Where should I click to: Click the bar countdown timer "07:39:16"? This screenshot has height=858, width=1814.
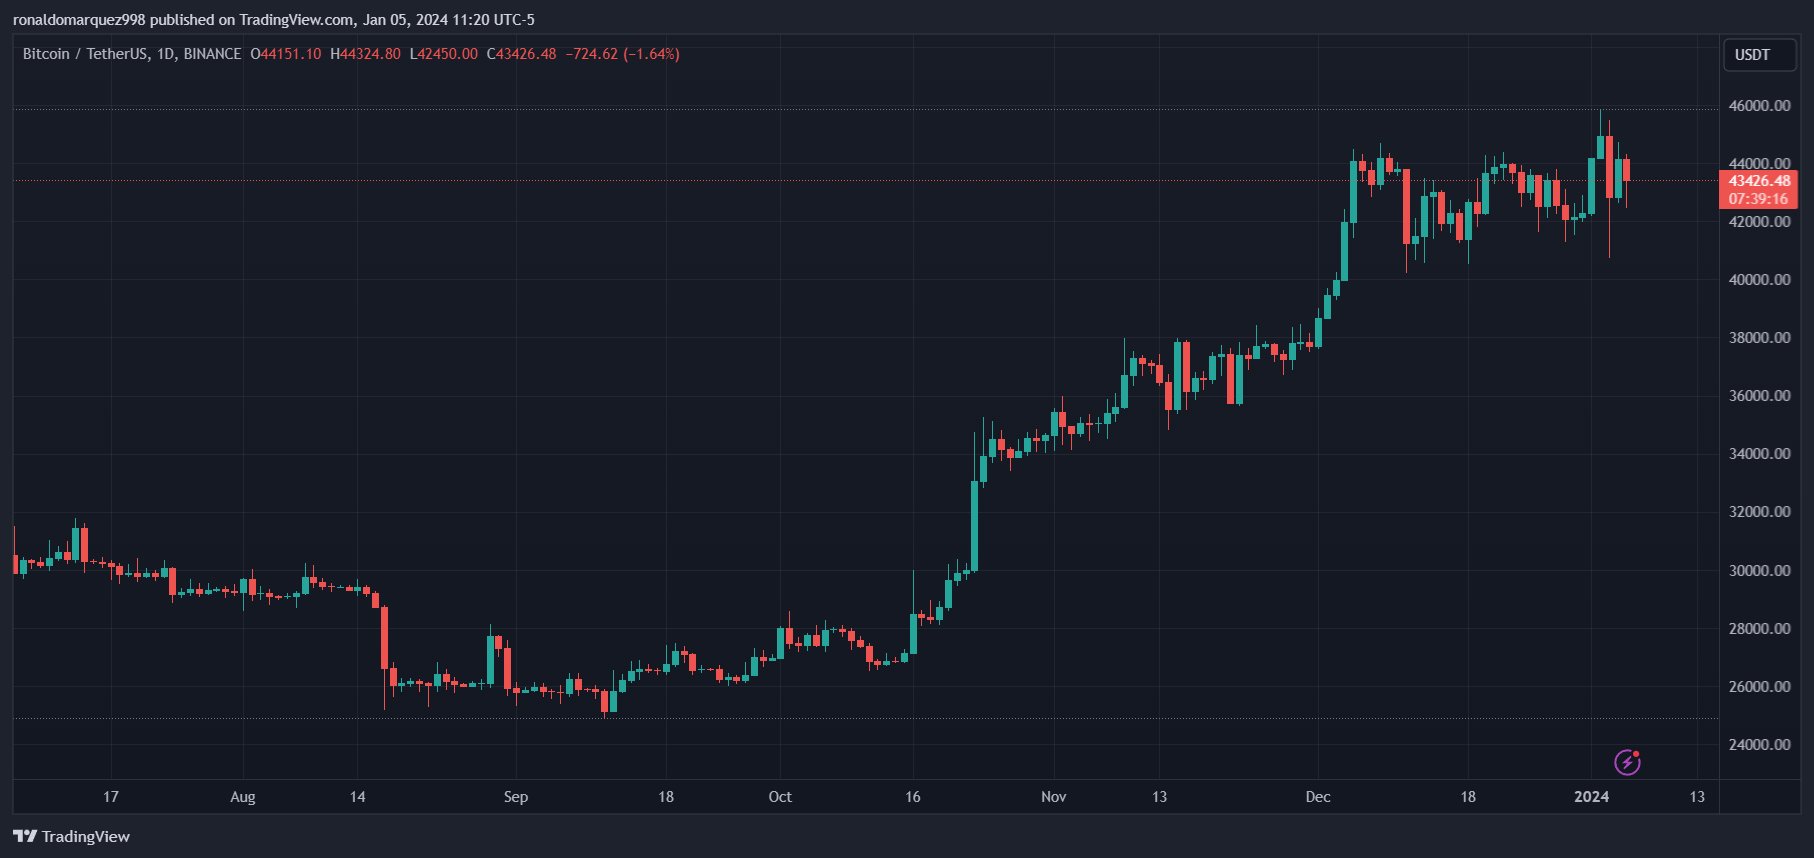pos(1758,199)
